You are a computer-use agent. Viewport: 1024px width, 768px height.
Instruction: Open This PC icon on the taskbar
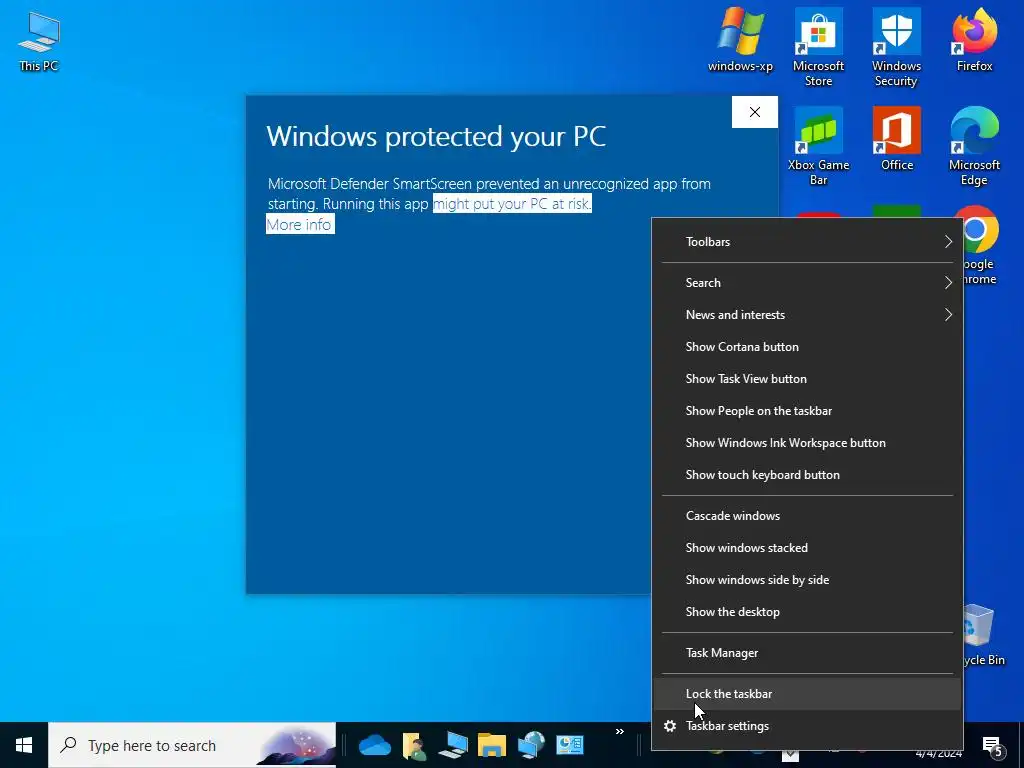453,745
